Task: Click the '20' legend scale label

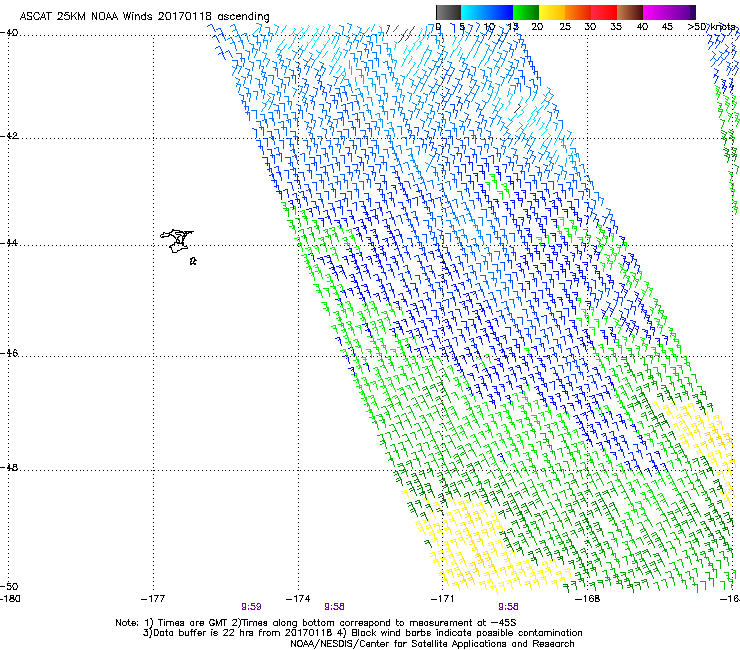Action: (537, 26)
